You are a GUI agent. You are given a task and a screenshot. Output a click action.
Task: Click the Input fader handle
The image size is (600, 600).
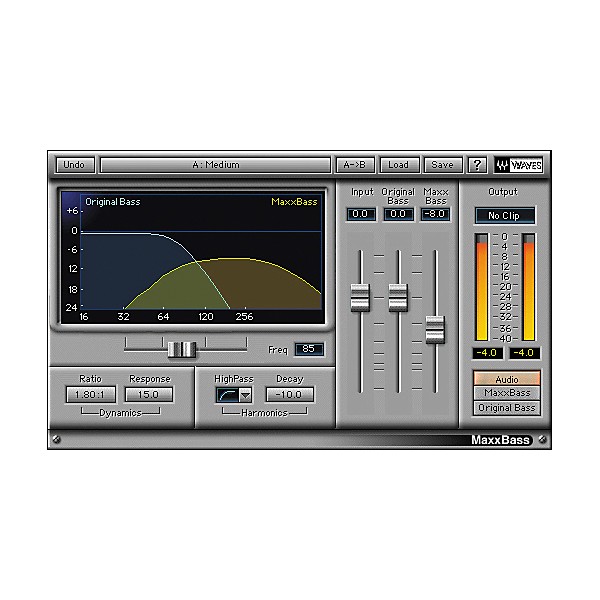tap(360, 297)
